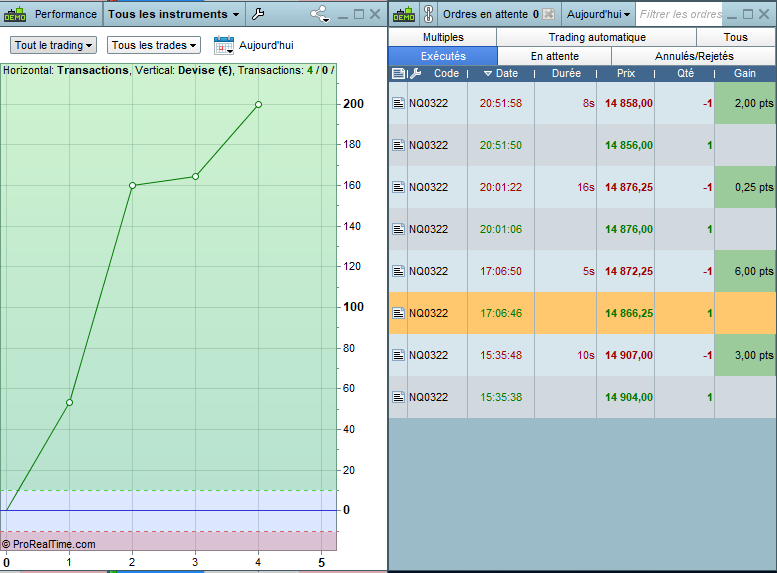Viewport: 777px width, 573px height.
Task: Click price 14 858,00 cell
Action: click(625, 103)
